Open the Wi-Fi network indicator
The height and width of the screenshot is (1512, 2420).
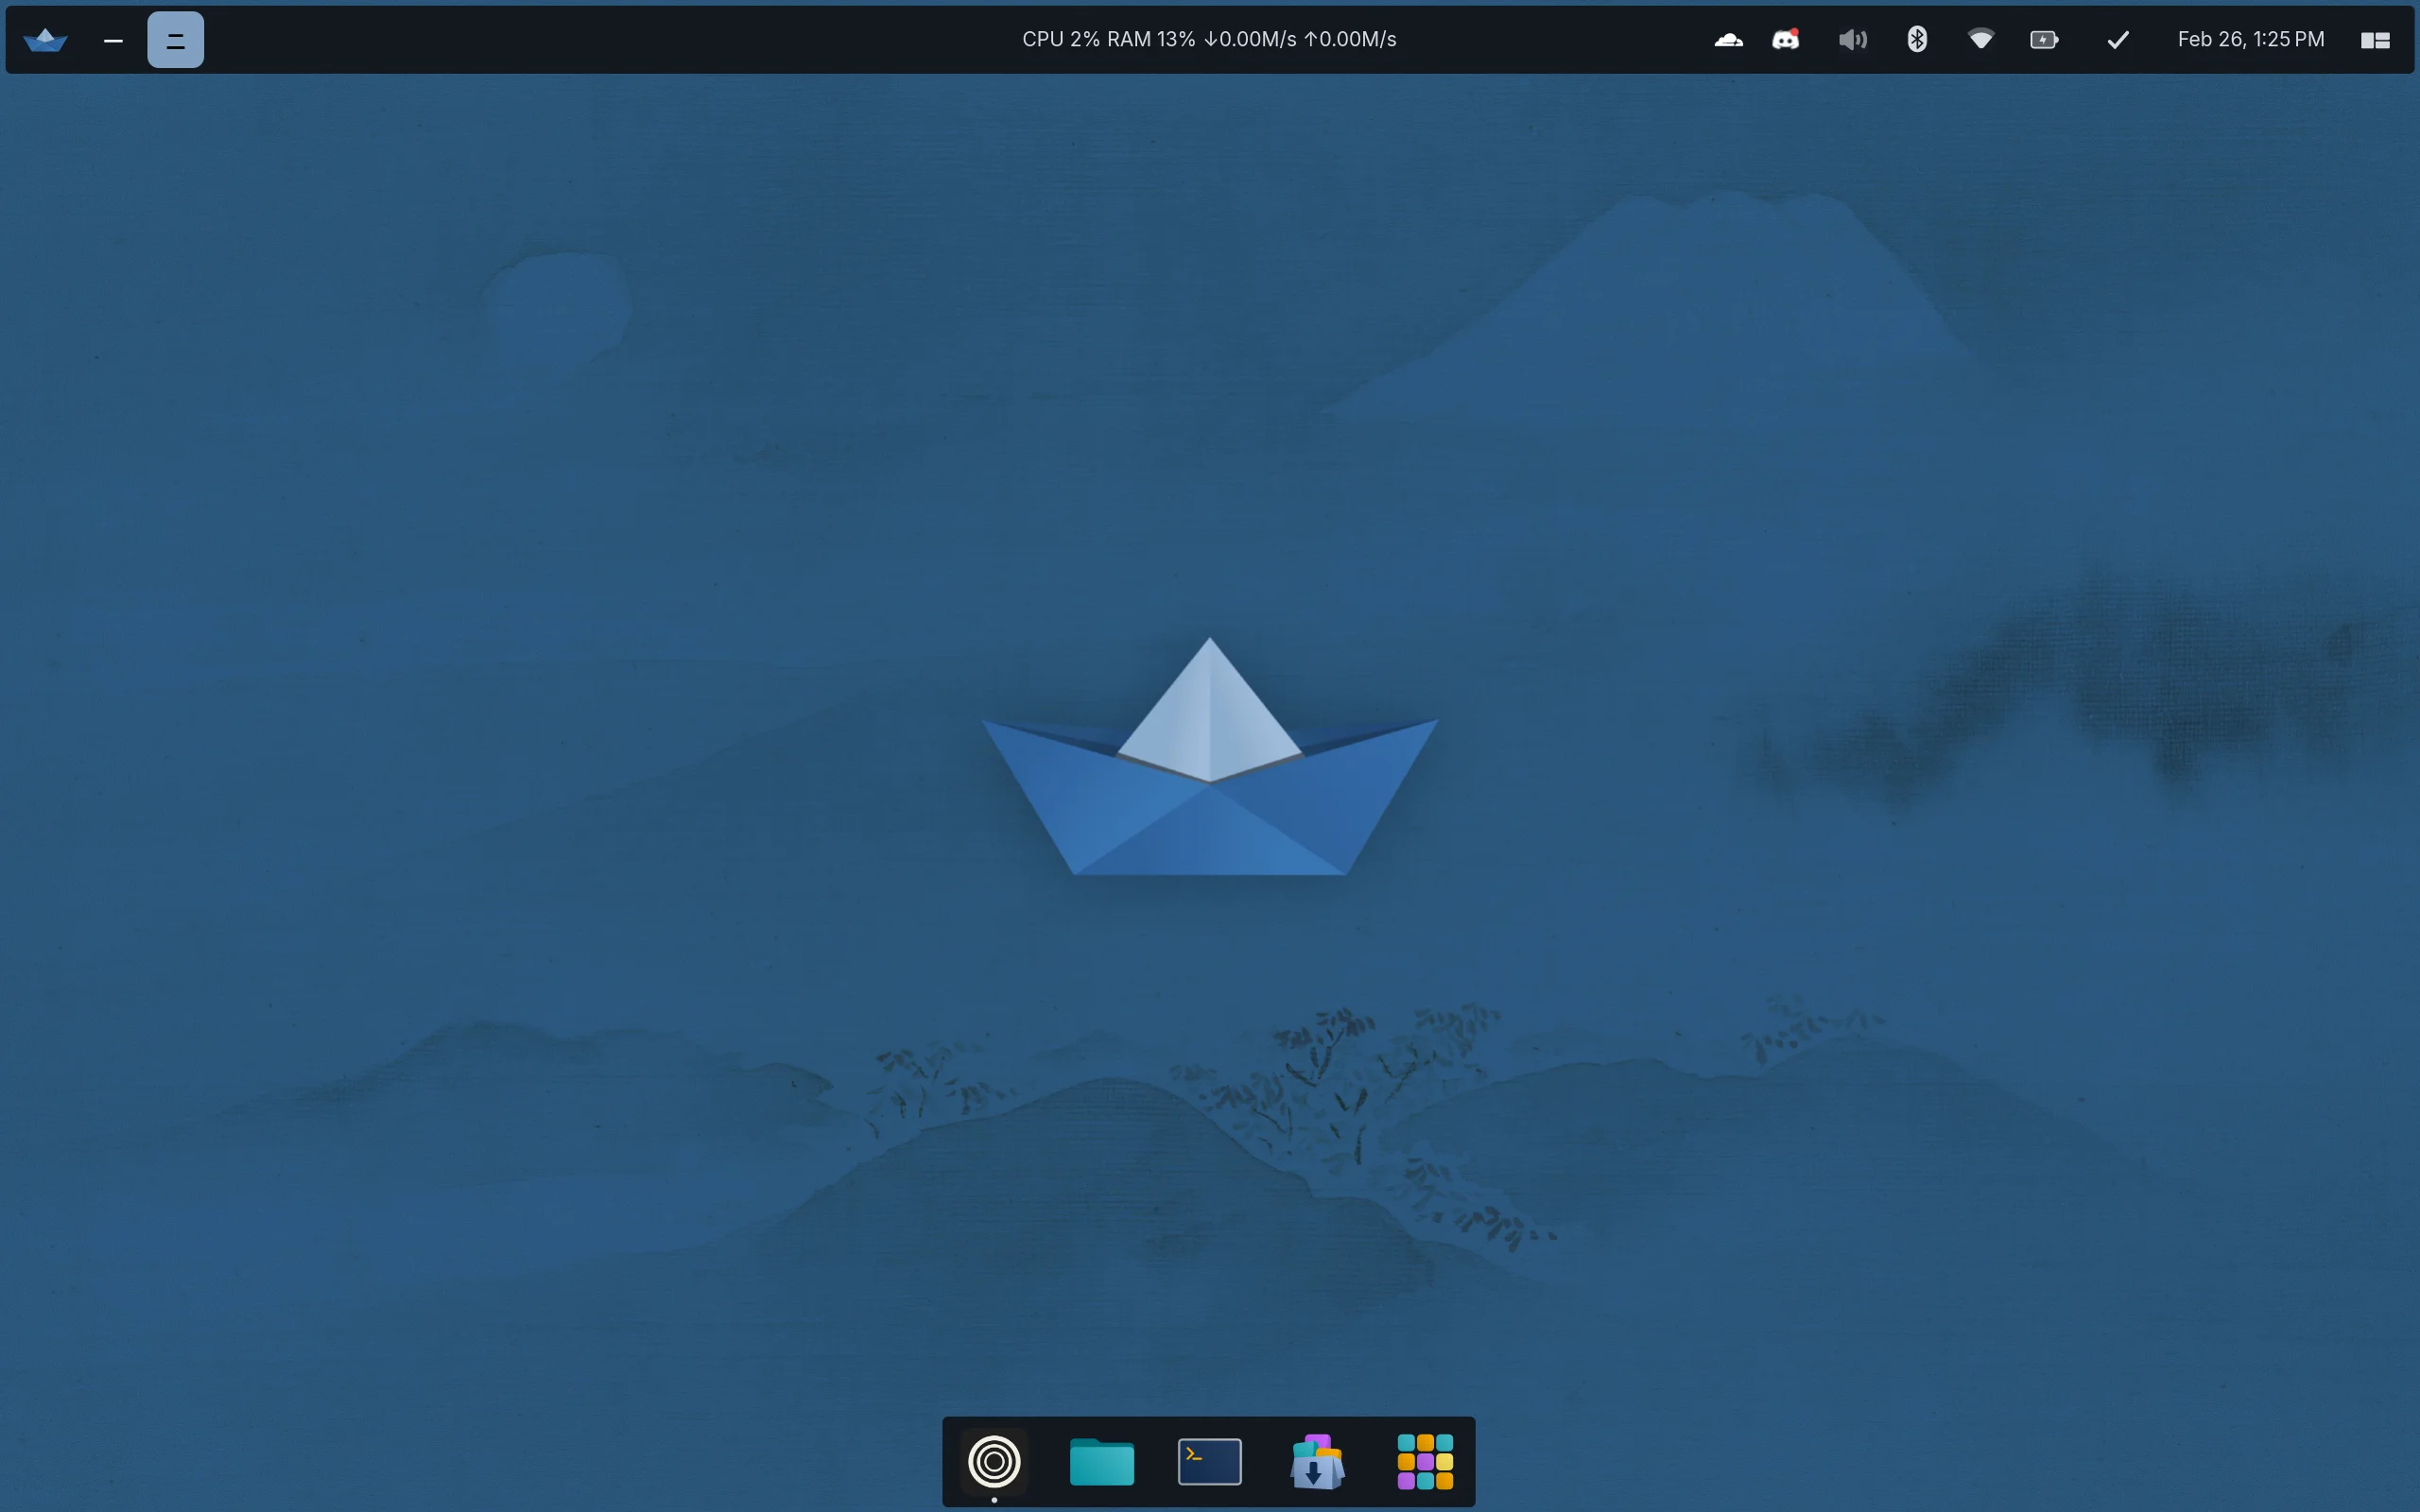coord(1980,40)
